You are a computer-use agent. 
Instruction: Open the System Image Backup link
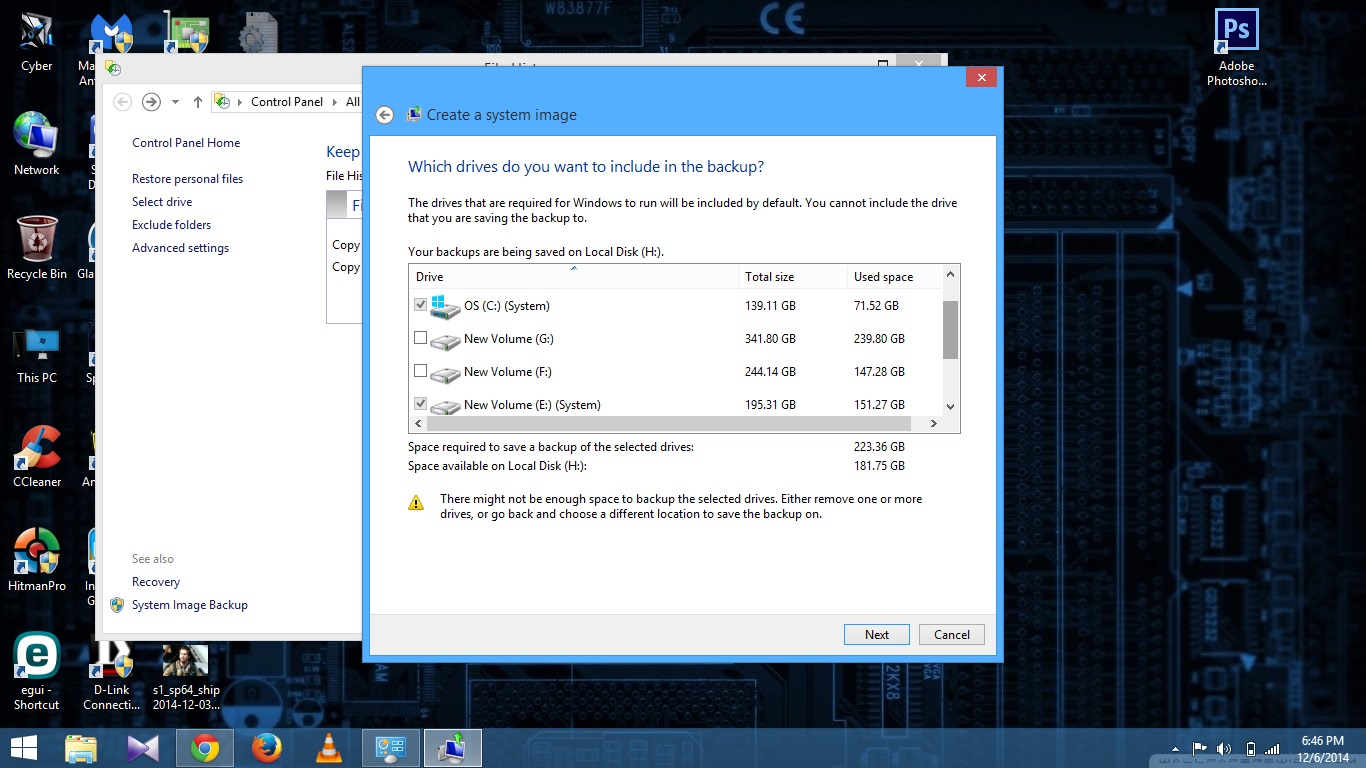coord(190,605)
